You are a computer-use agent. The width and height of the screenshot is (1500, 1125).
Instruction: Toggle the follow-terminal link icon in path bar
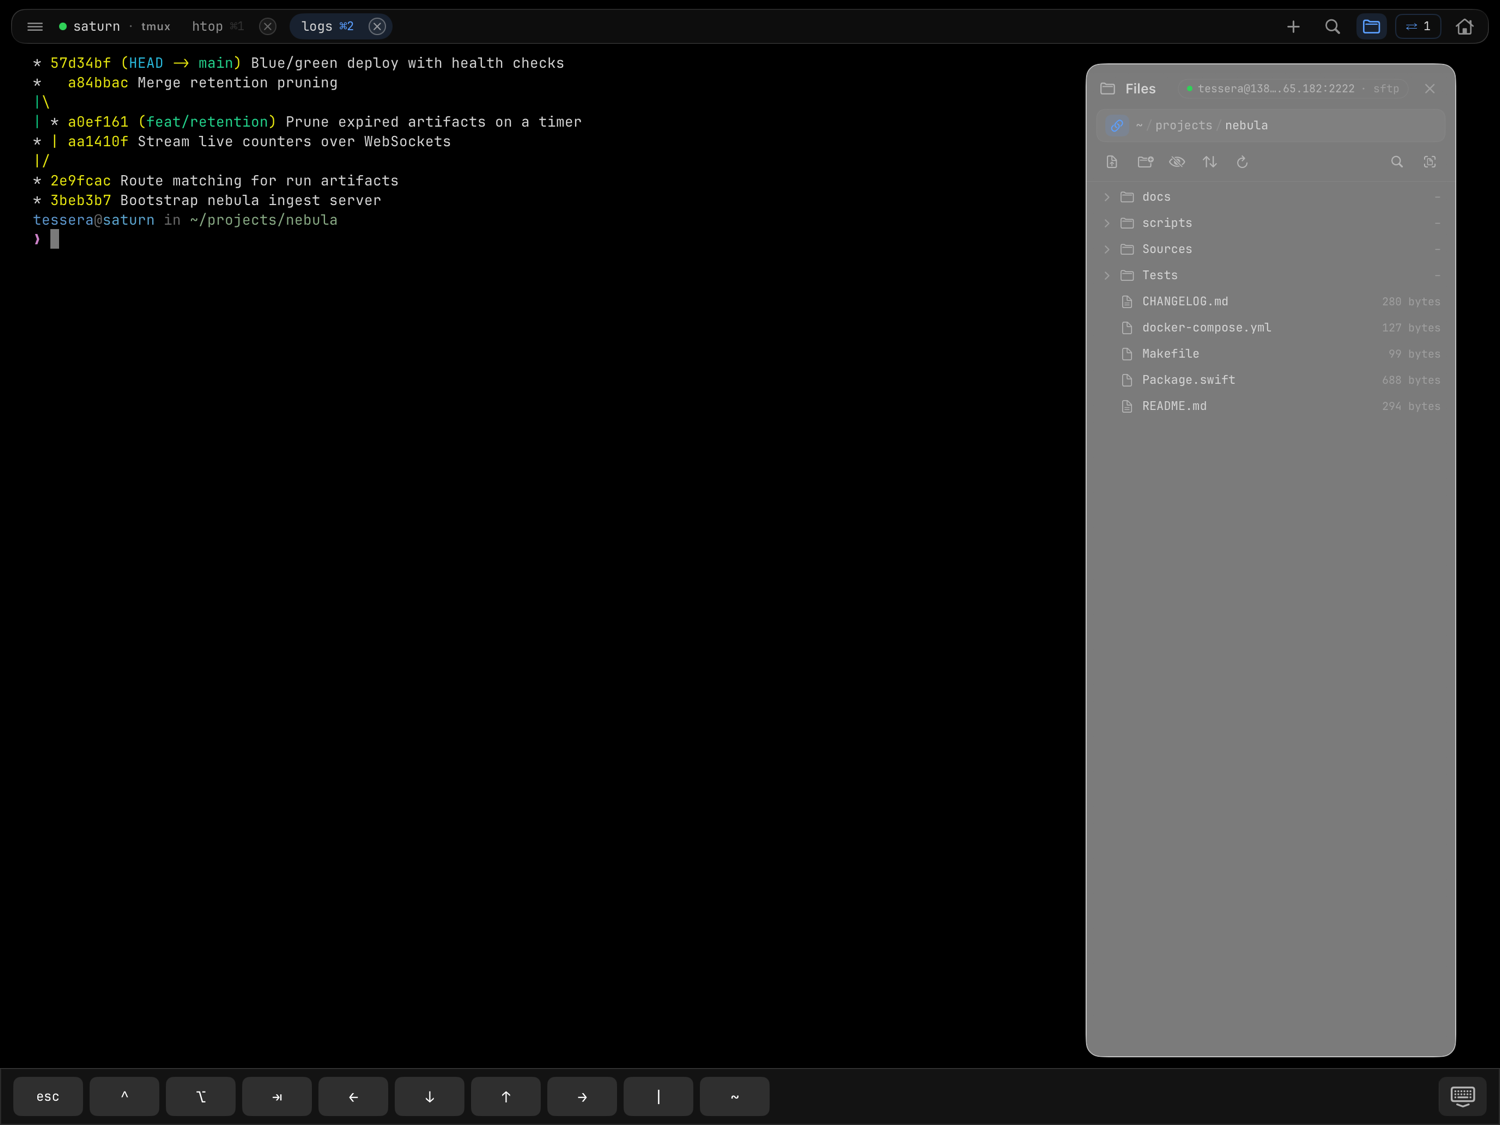(x=1117, y=125)
